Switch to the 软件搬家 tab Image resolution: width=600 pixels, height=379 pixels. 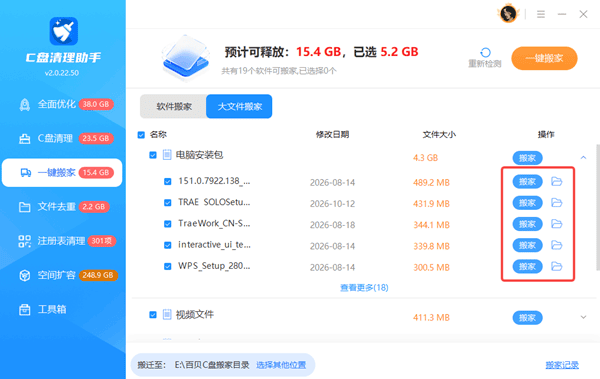[x=174, y=106]
